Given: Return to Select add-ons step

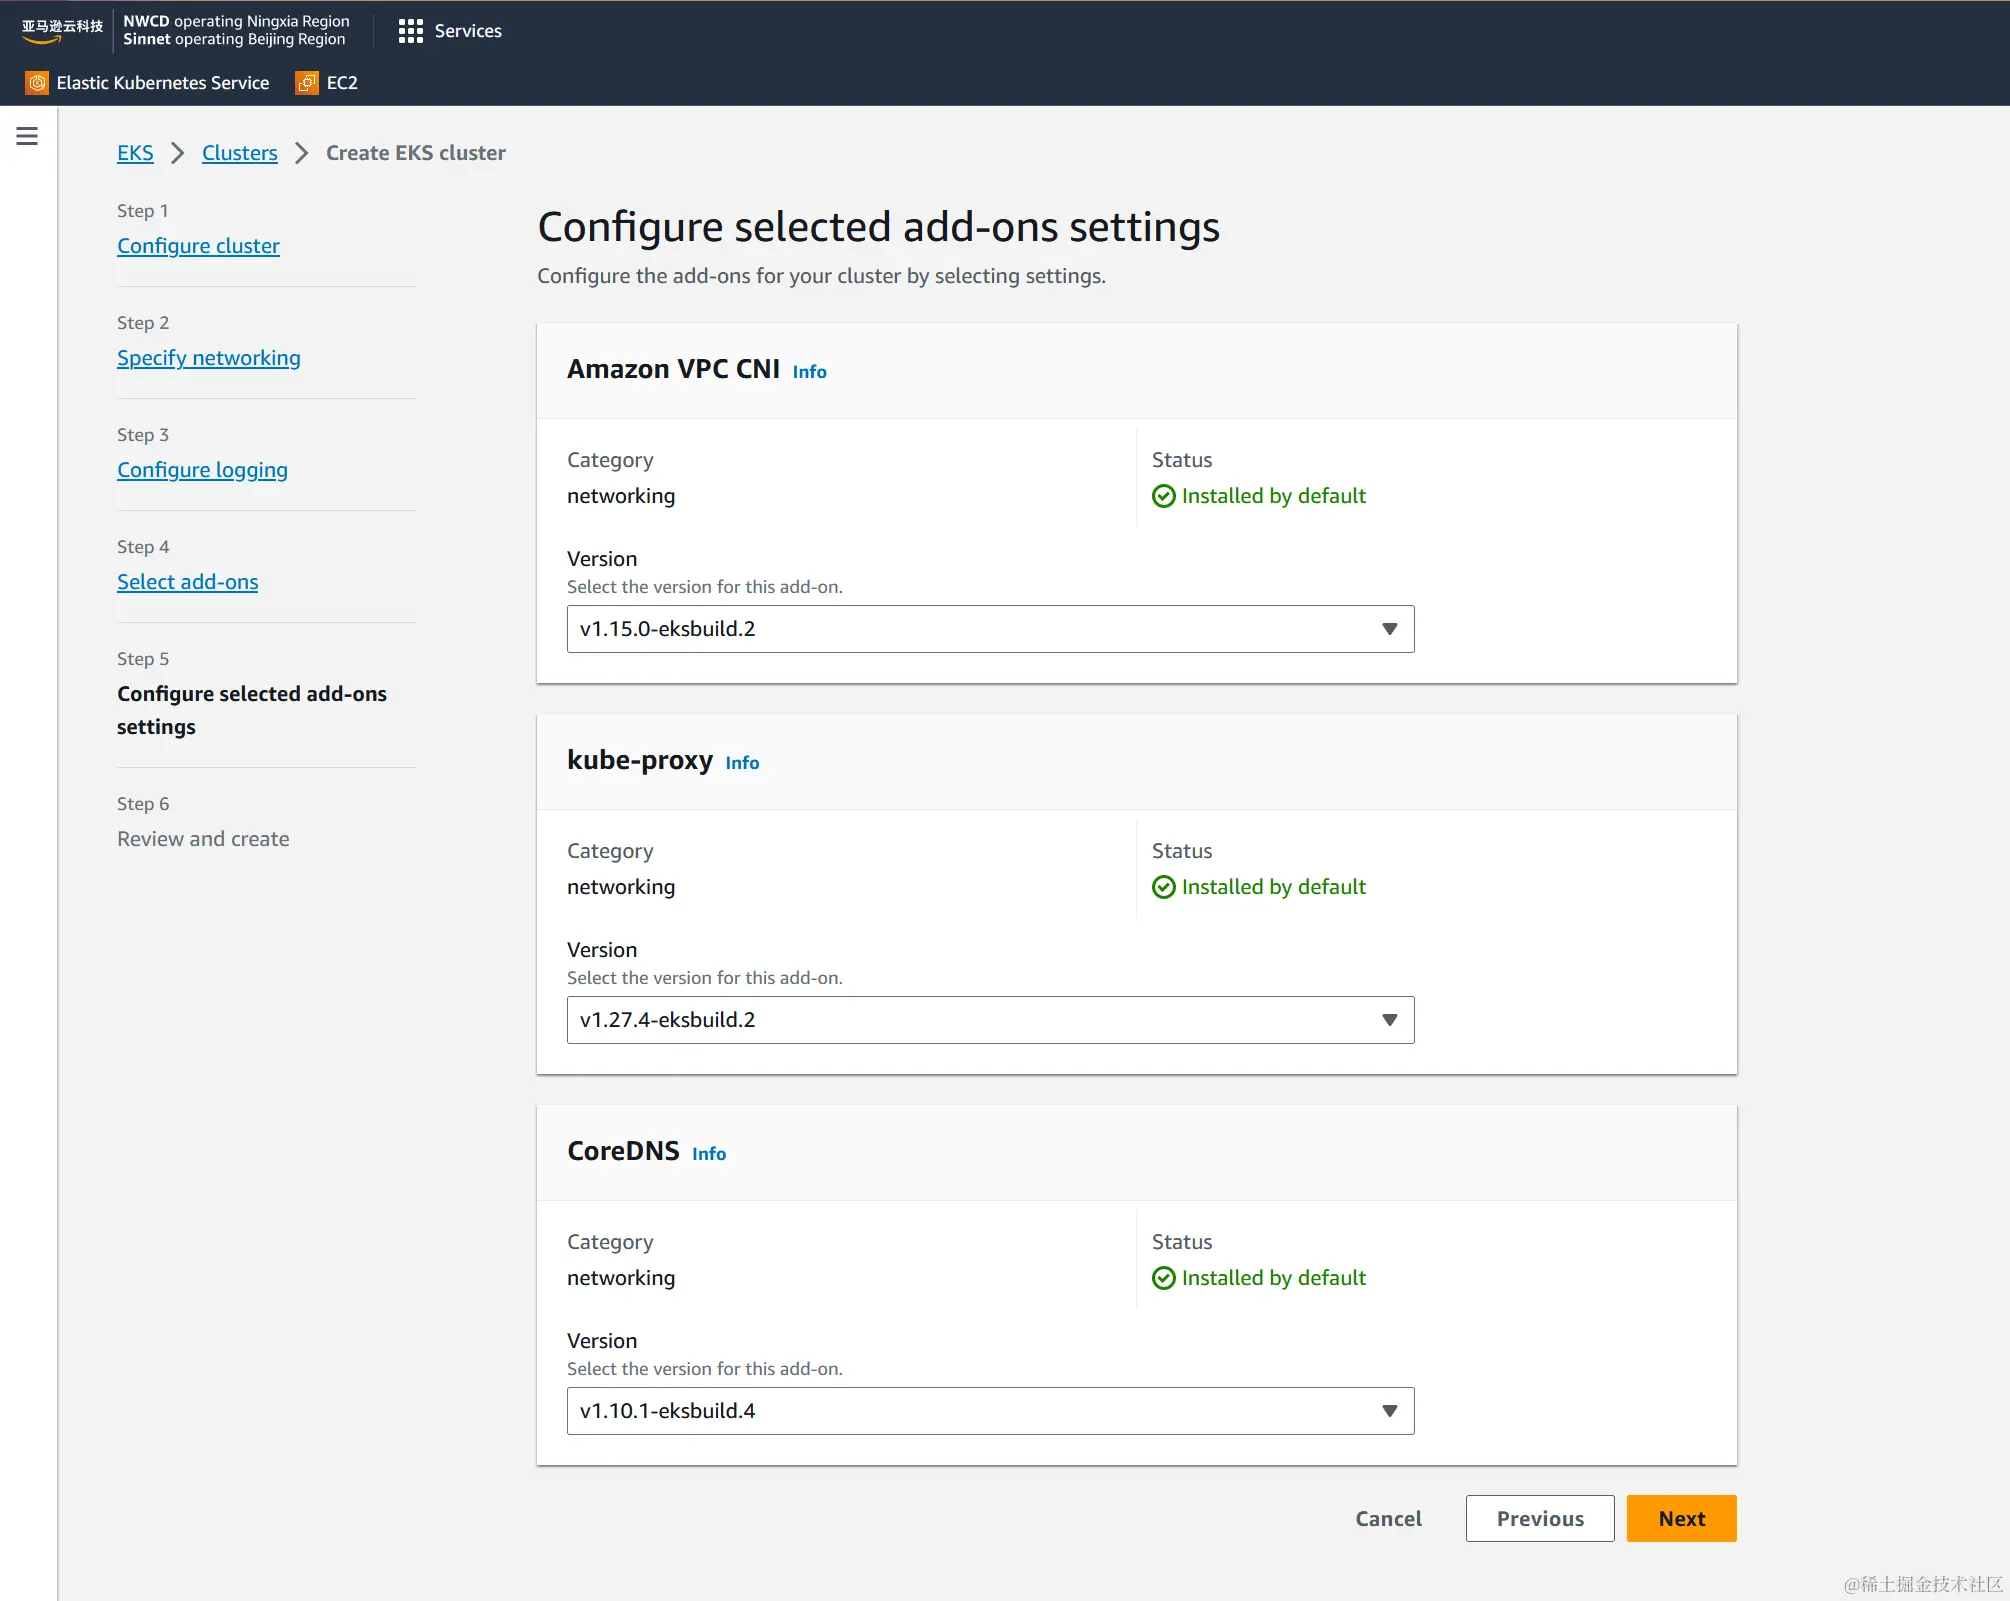Looking at the screenshot, I should (x=187, y=582).
